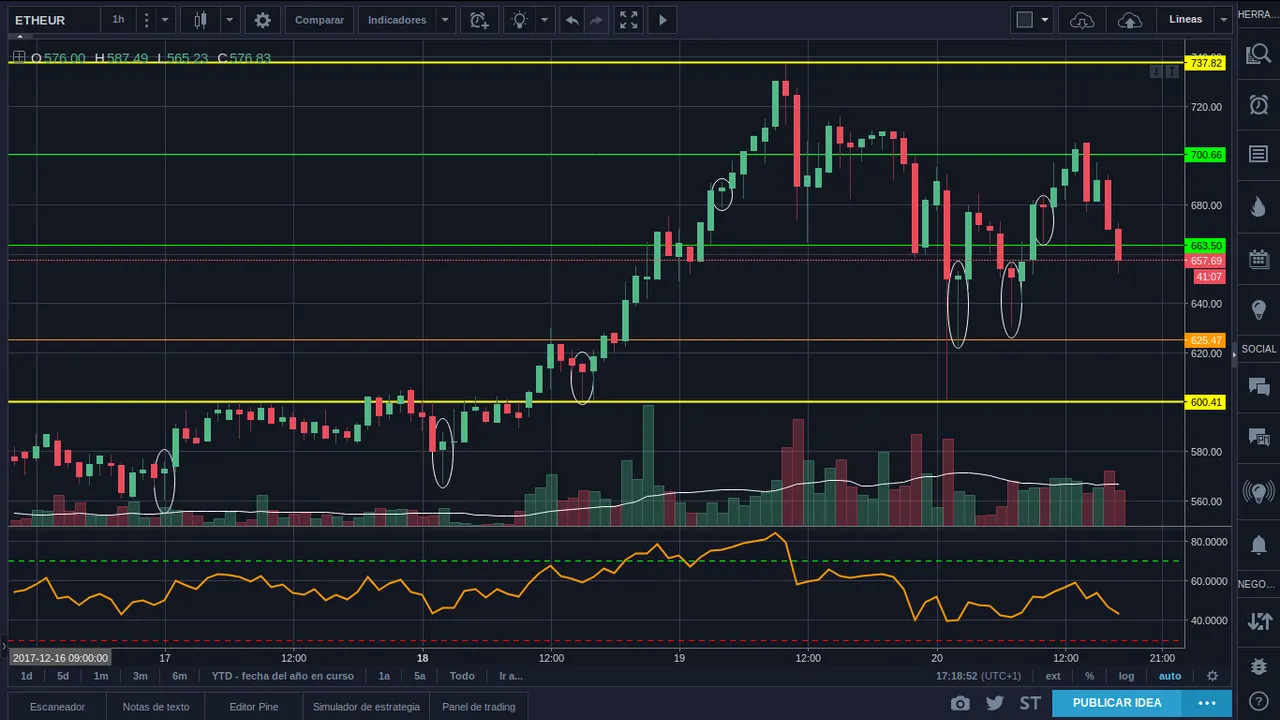This screenshot has height=720, width=1280.
Task: Collapse the left panel arrow at bottom-left
Action: 3,647
